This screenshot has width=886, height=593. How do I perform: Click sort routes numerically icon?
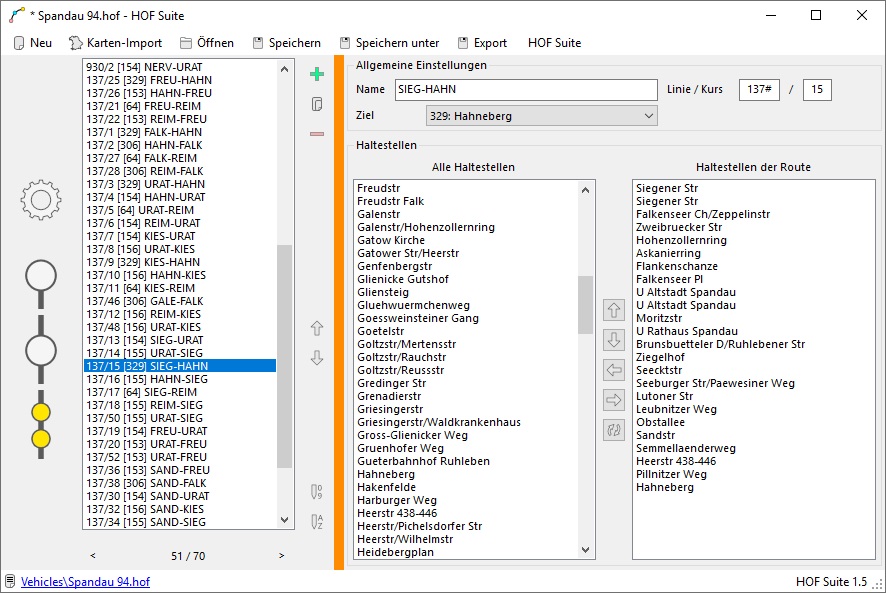317,492
